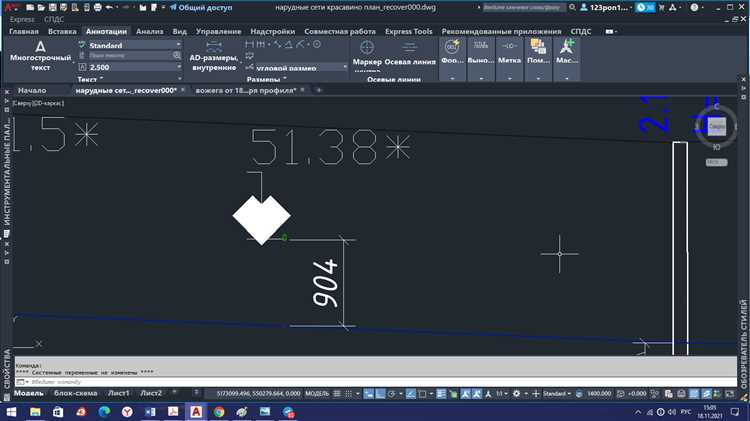Switch to the вожега от 18 drawing tab

(245, 90)
